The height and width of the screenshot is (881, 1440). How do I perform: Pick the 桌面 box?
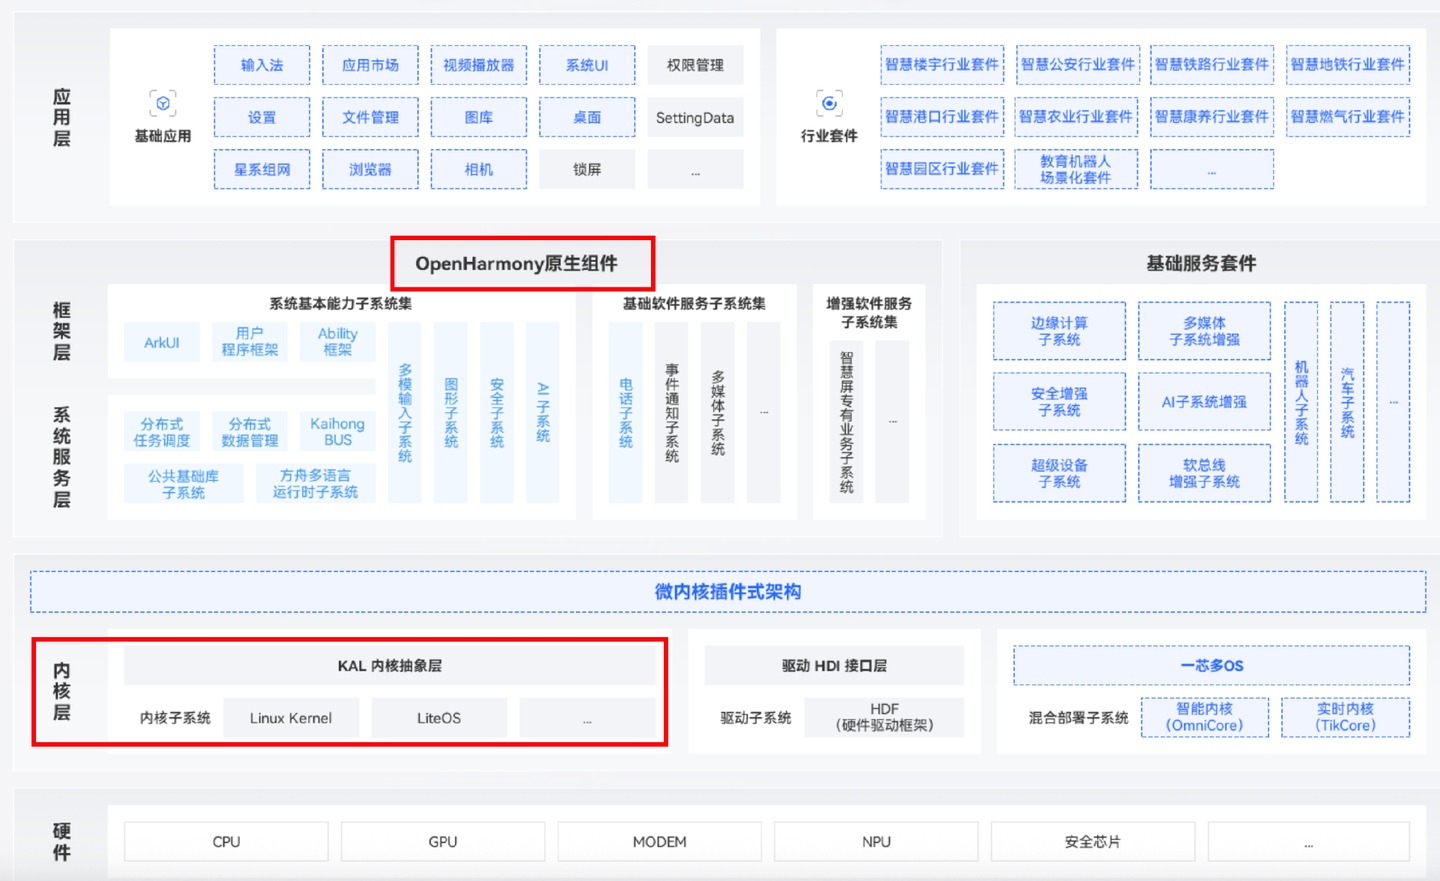click(587, 117)
